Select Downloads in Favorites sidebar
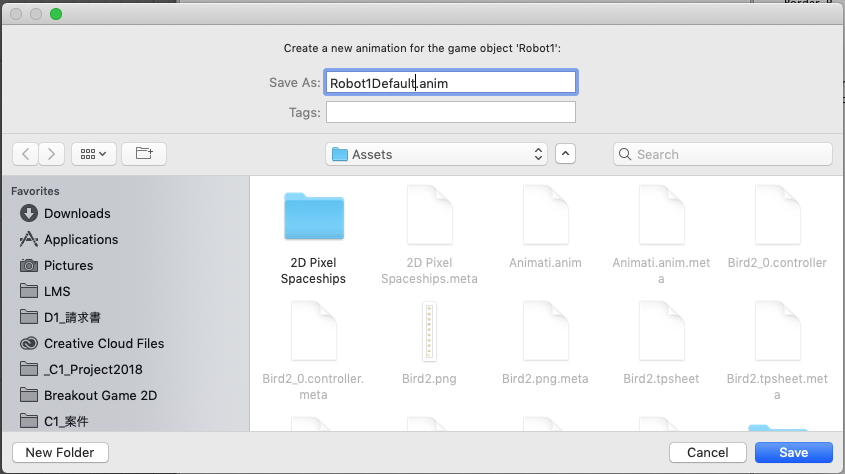Viewport: 845px width, 474px height. click(x=77, y=213)
